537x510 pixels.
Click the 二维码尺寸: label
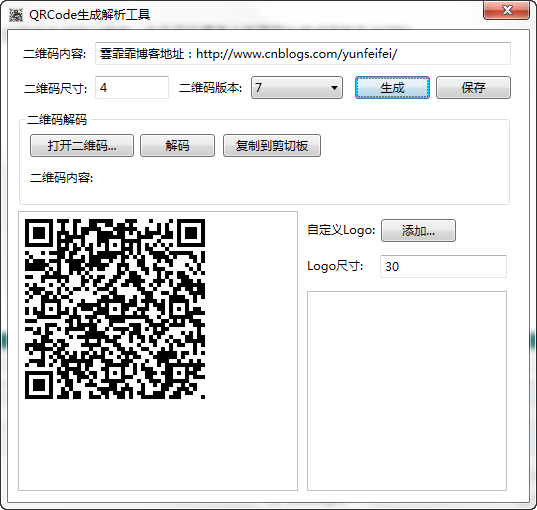click(55, 88)
